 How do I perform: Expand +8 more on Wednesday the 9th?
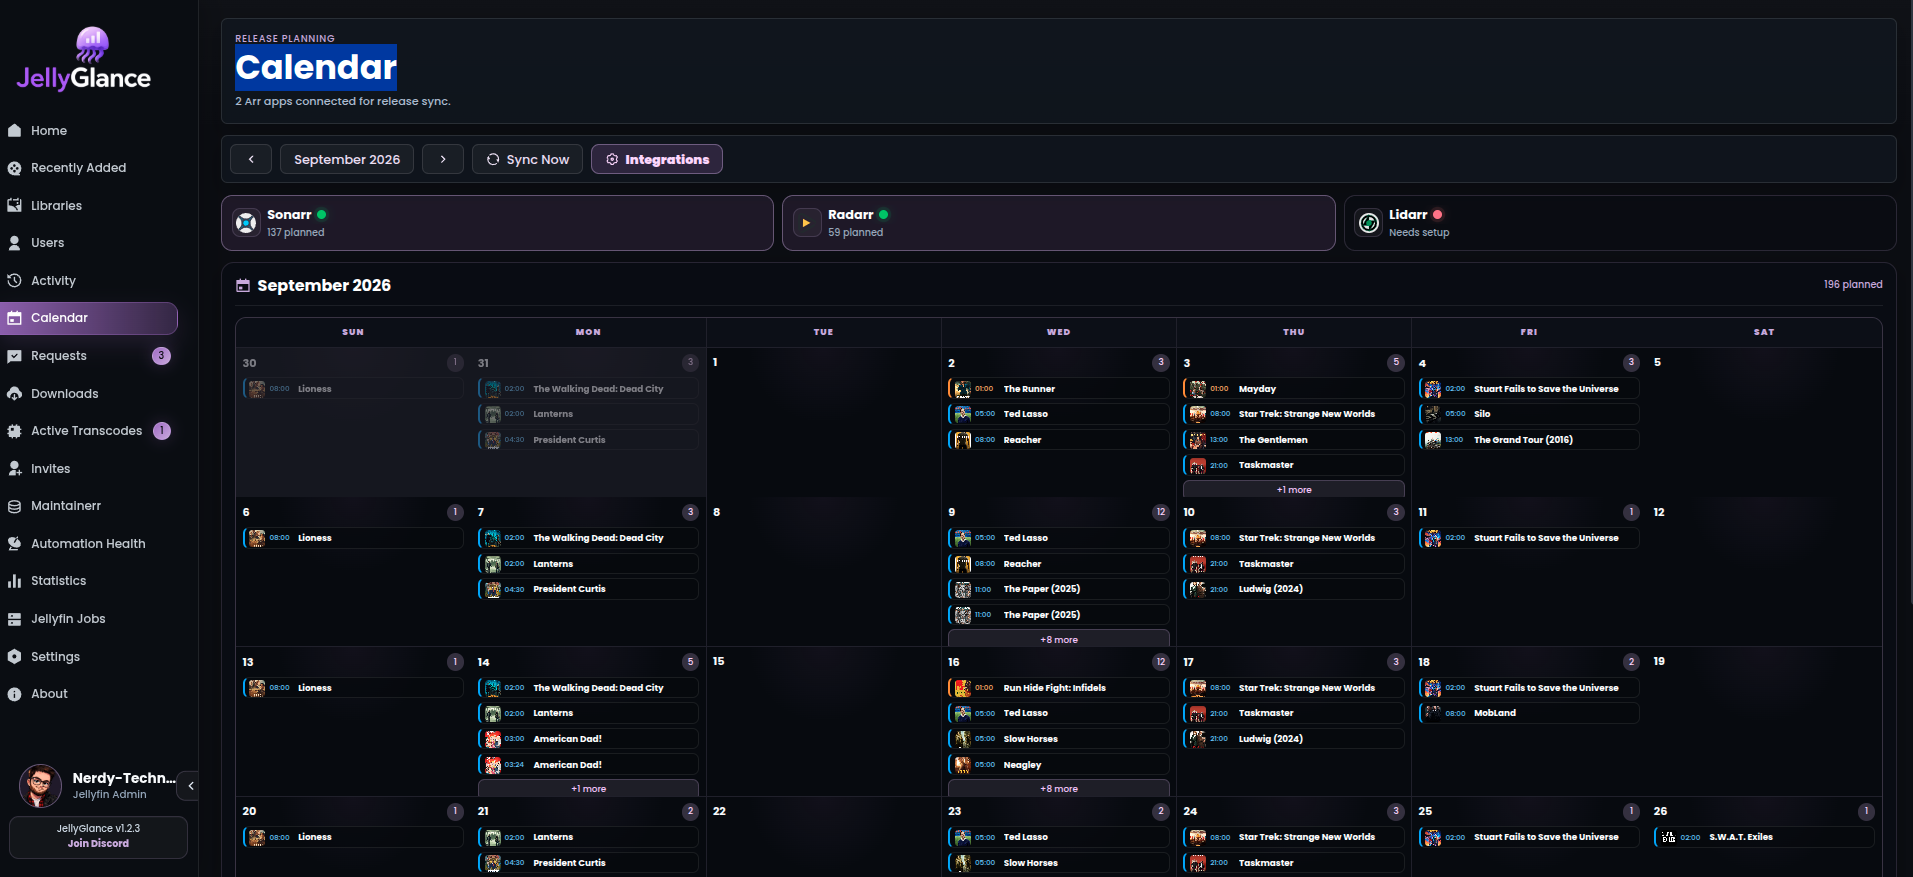pyautogui.click(x=1059, y=640)
